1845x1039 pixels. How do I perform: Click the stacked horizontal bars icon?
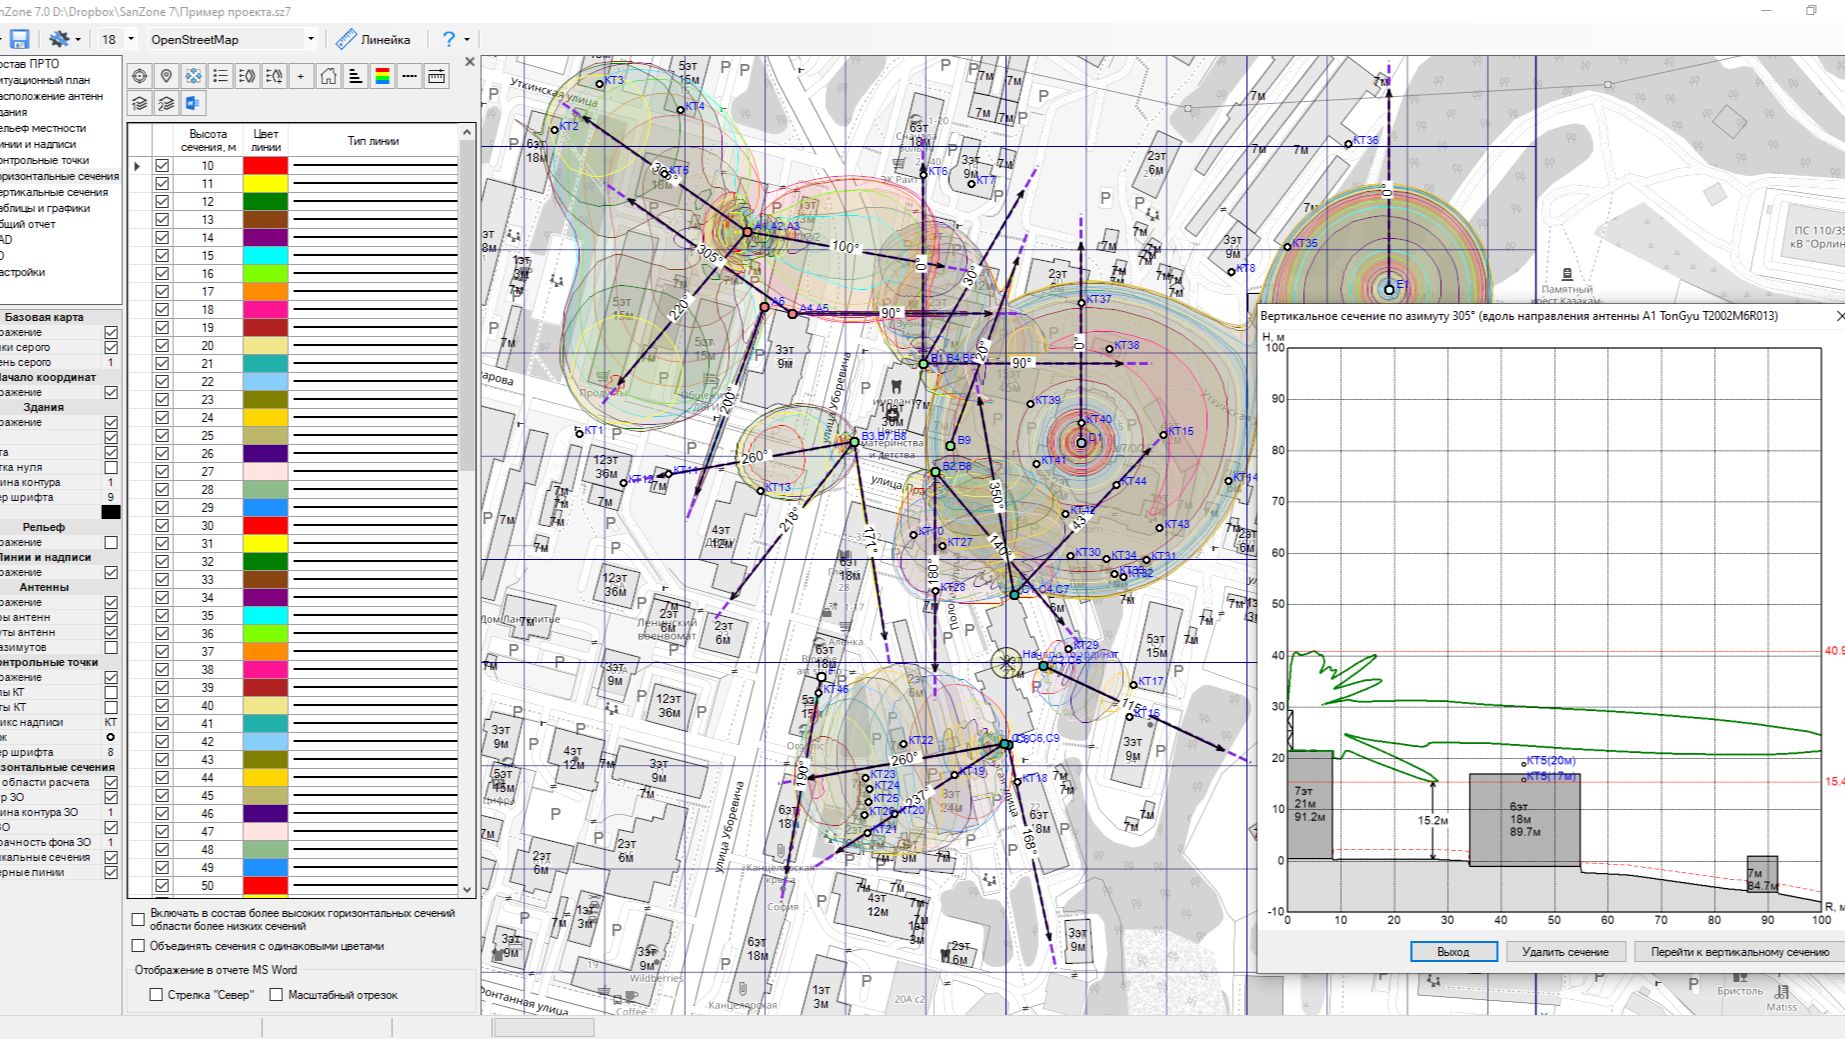pyautogui.click(x=355, y=76)
